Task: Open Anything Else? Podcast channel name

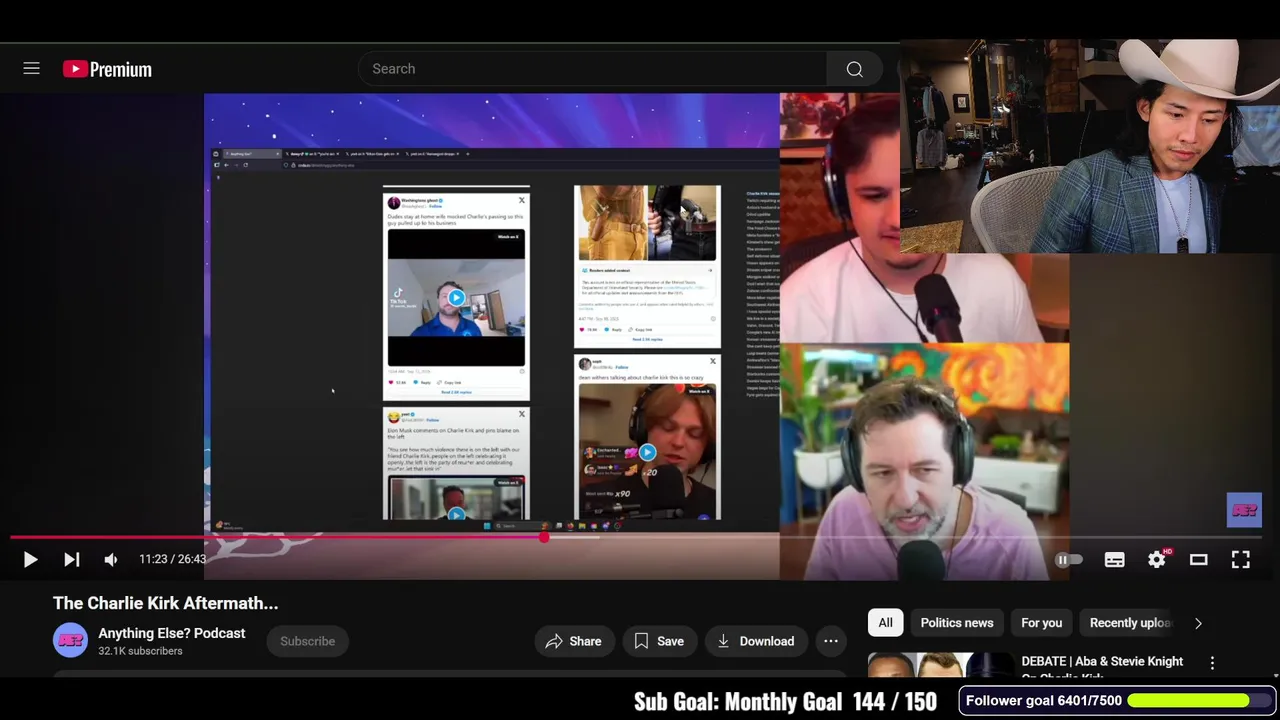Action: (x=172, y=633)
